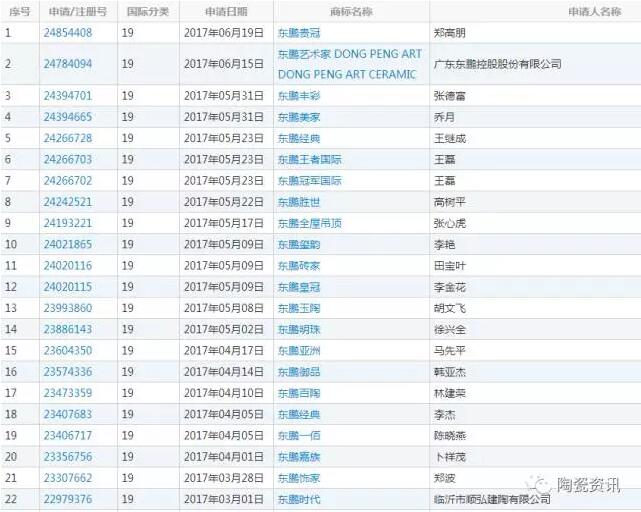Open registration number 23356756

click(68, 457)
